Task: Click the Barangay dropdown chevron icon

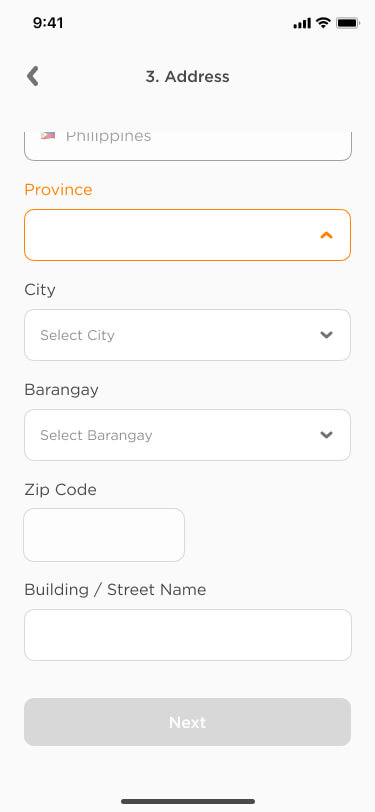Action: [x=326, y=434]
